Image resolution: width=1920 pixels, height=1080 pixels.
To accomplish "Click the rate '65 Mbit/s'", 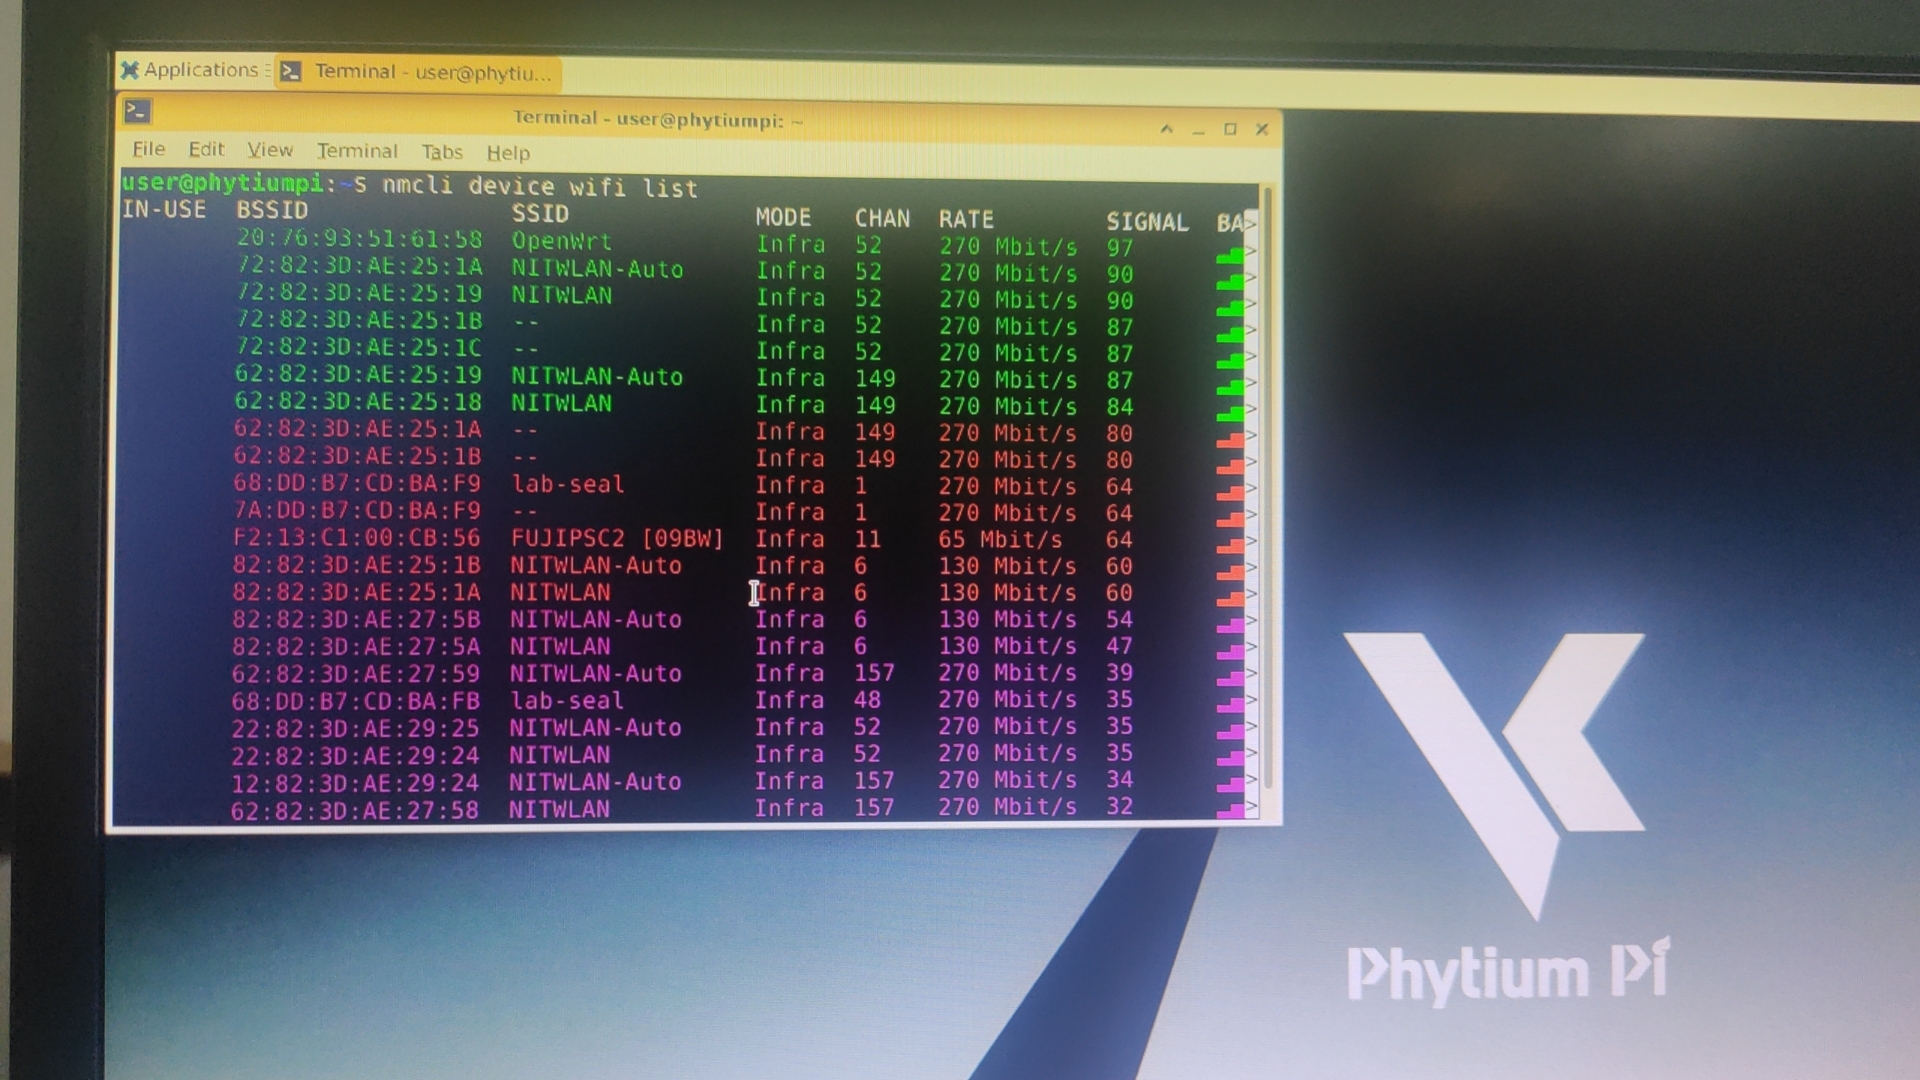I will [x=1000, y=539].
